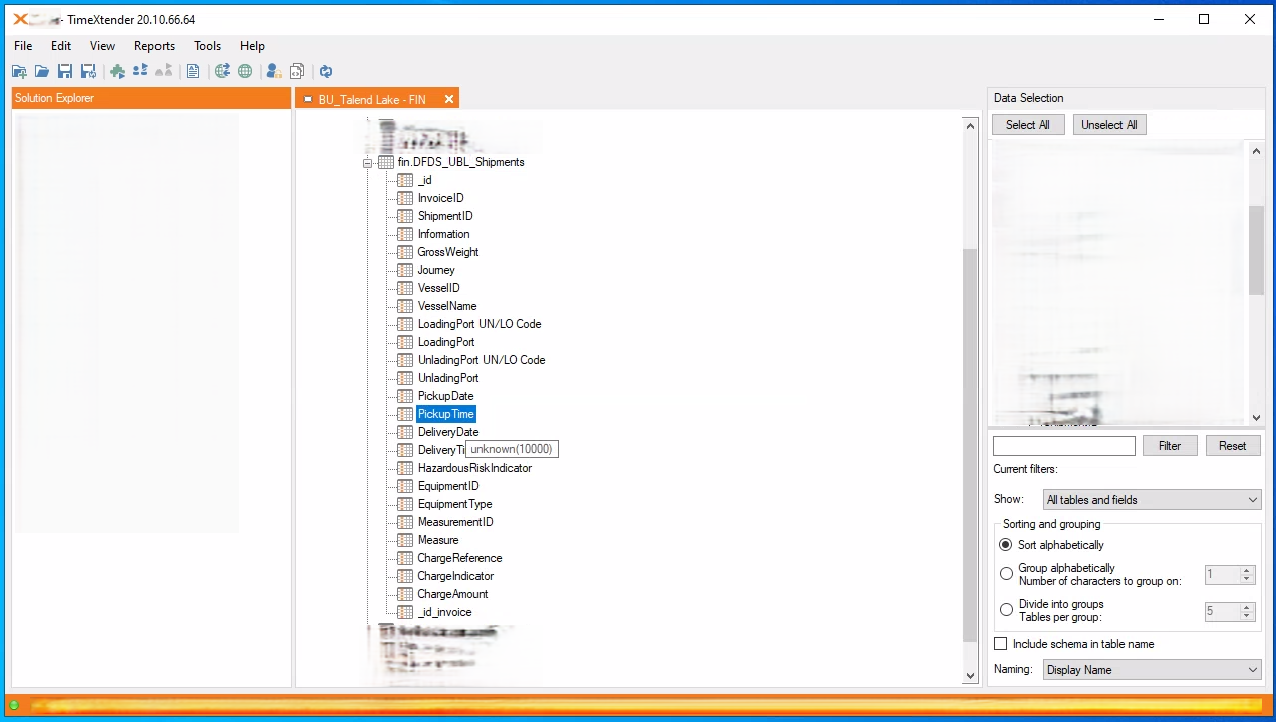Click the field icon beside GrossWeight
Screen dimensions: 1276x722
pos(405,252)
